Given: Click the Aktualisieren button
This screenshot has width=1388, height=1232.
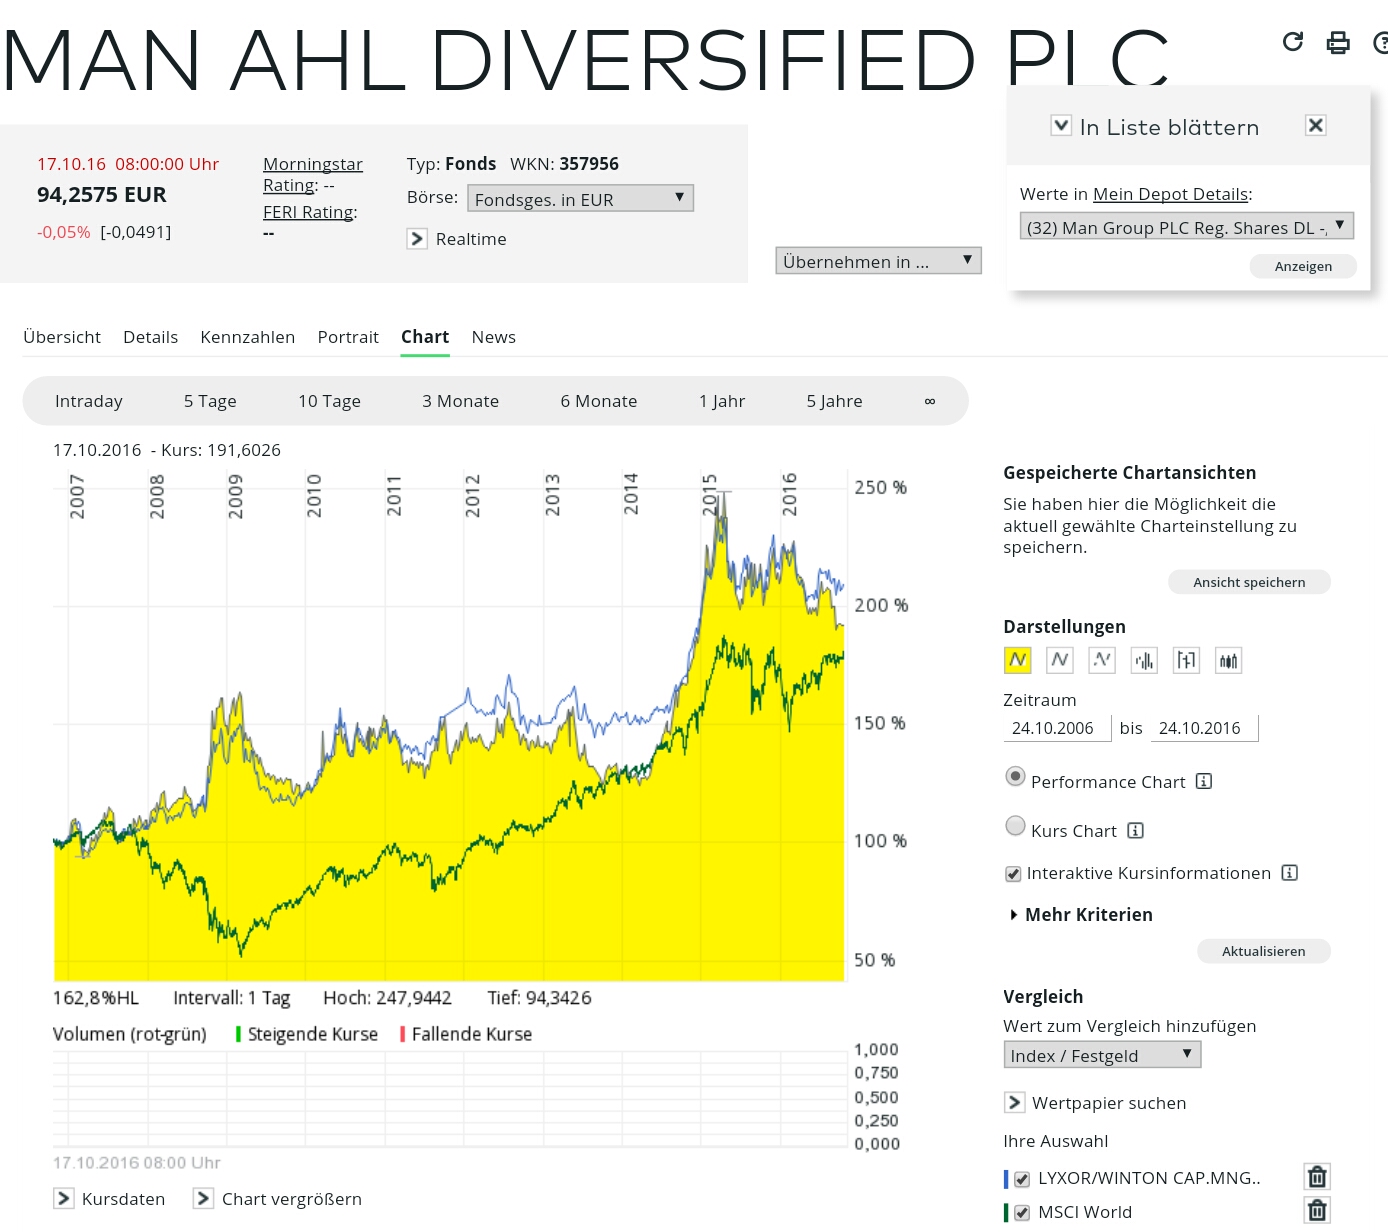Looking at the screenshot, I should tap(1263, 951).
